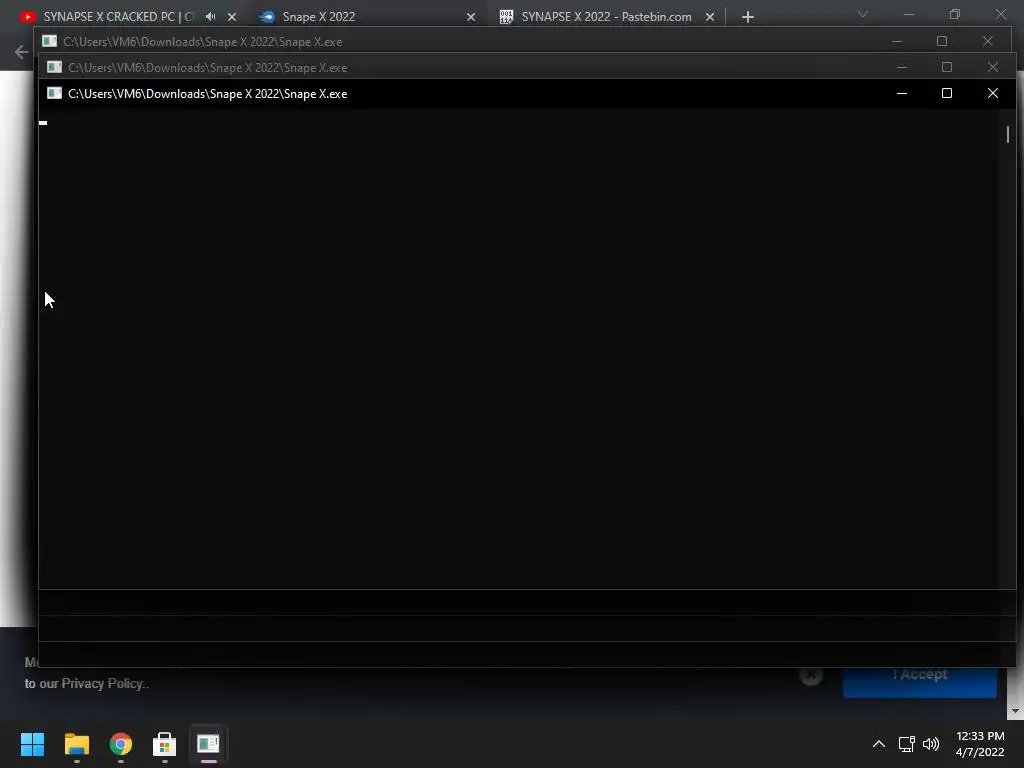Switch to the Snape X 2022 tab
Viewport: 1024px width, 768px height.
click(x=319, y=16)
